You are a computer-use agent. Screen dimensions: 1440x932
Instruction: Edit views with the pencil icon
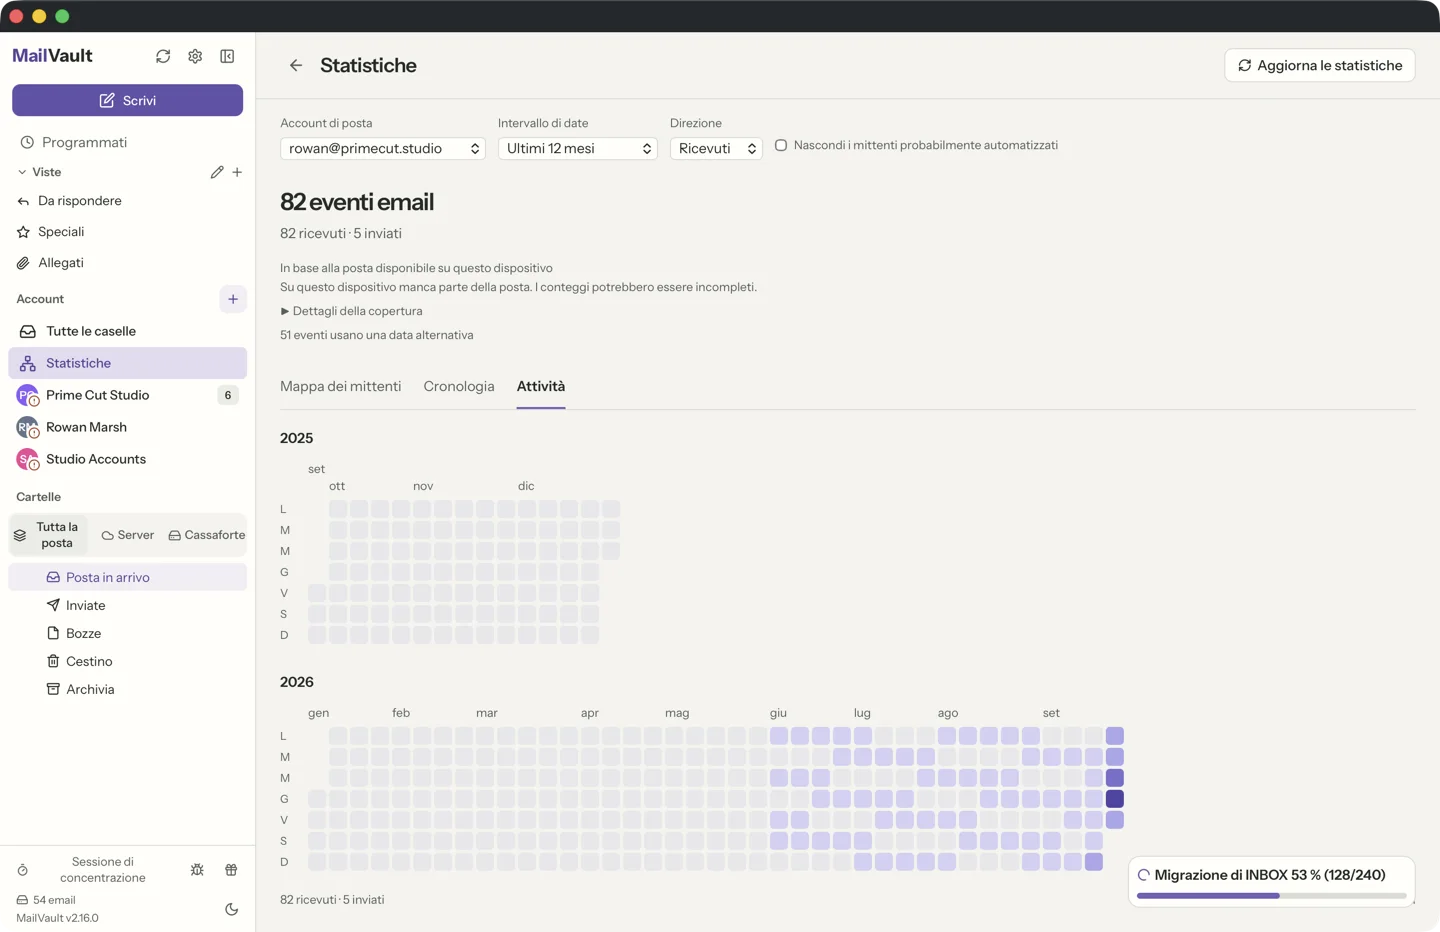click(x=217, y=172)
